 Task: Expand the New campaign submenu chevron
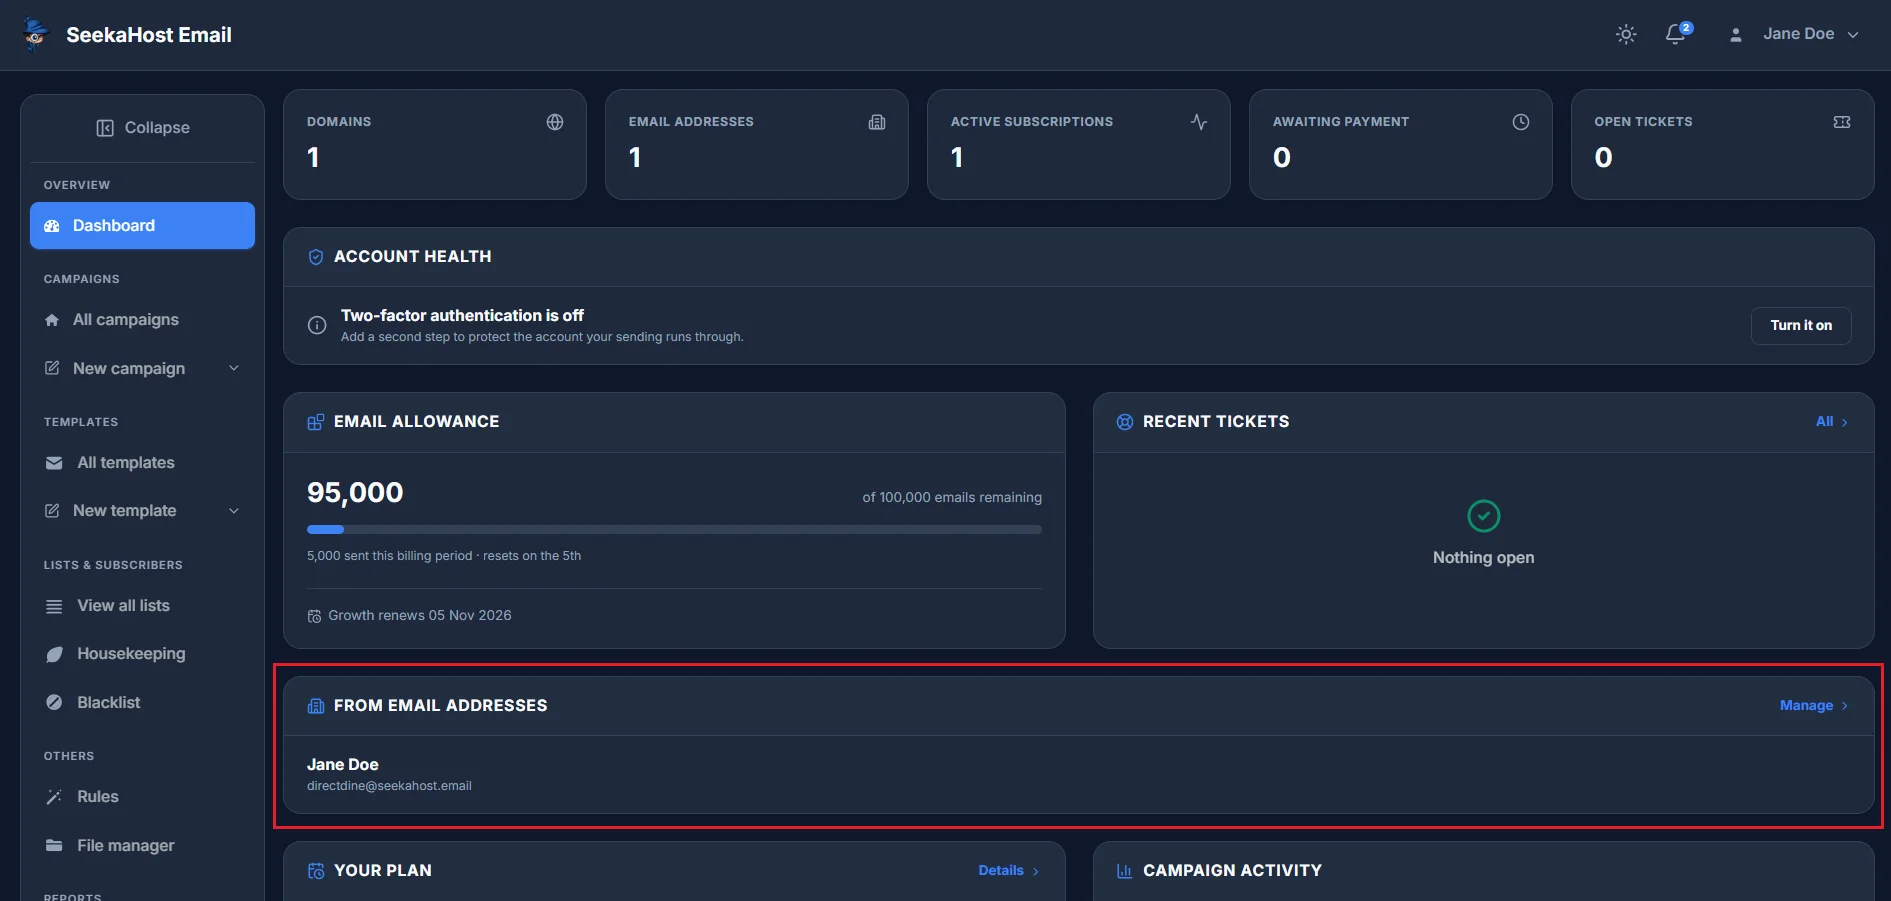click(x=234, y=368)
